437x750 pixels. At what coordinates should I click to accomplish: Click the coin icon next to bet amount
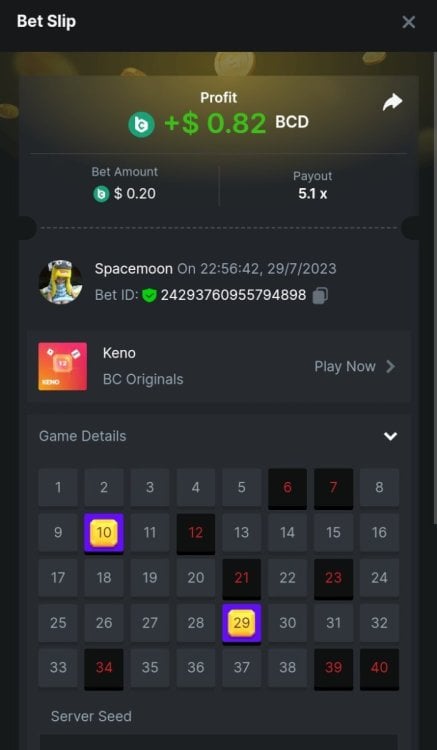(101, 194)
